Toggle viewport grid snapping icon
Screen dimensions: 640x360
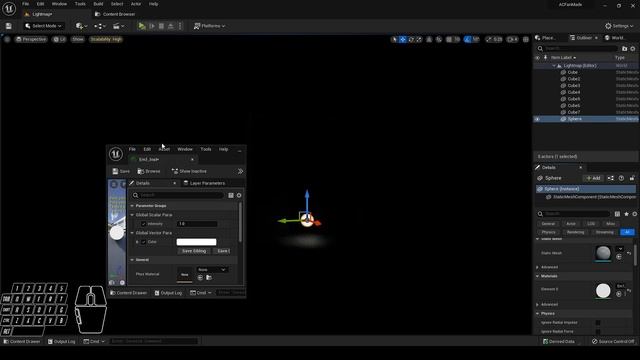pos(449,39)
